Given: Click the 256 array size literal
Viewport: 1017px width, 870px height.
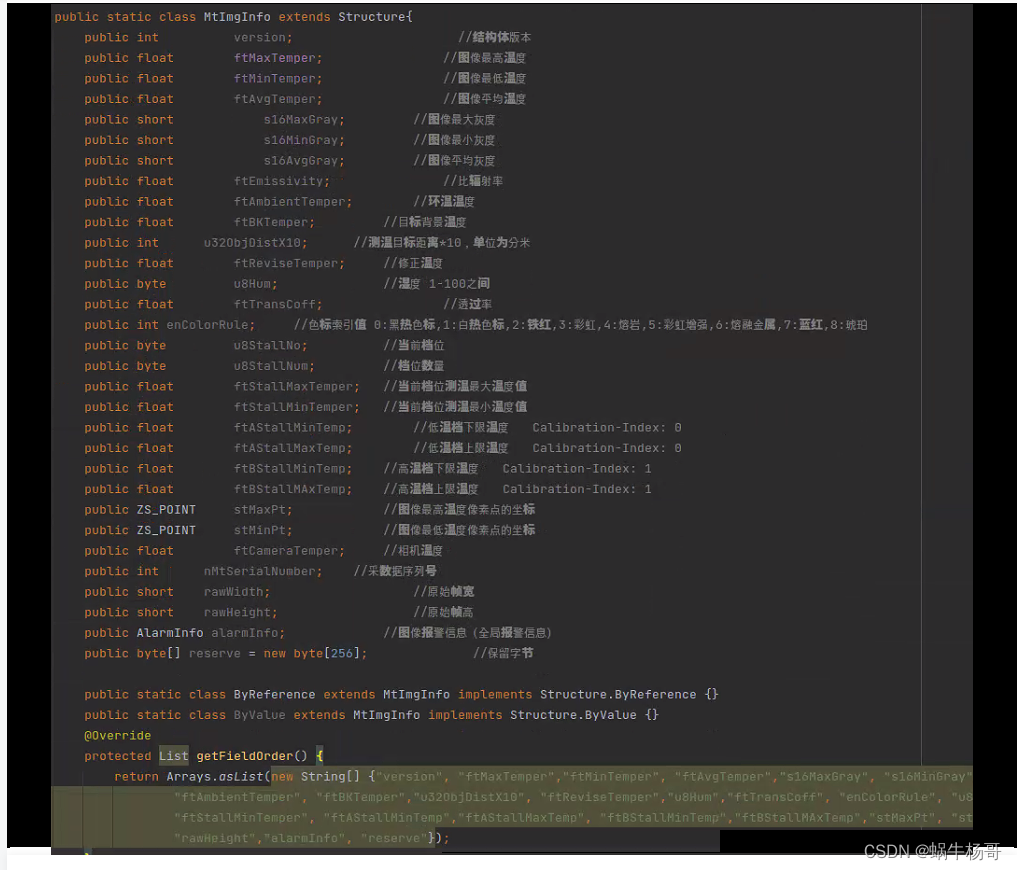Looking at the screenshot, I should pyautogui.click(x=342, y=654).
